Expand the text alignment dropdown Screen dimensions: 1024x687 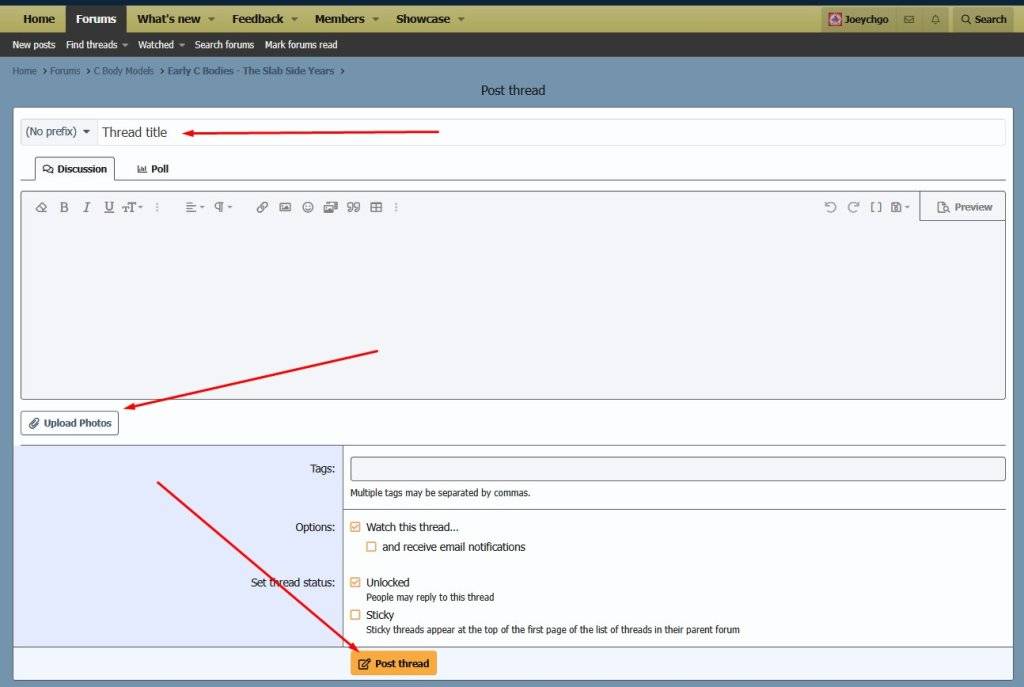coord(194,208)
